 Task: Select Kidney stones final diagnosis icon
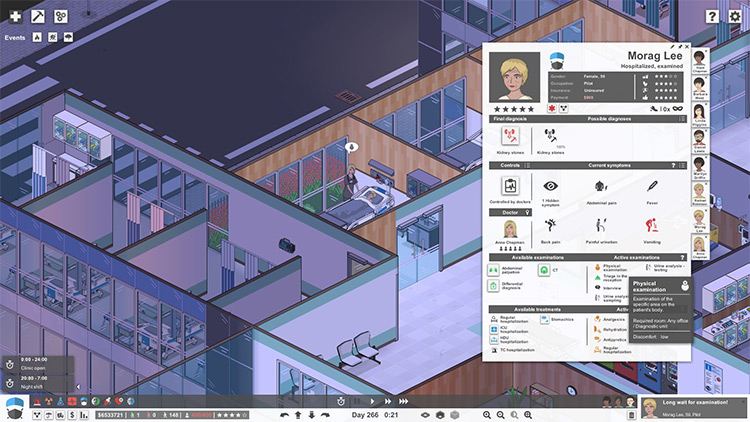[510, 136]
